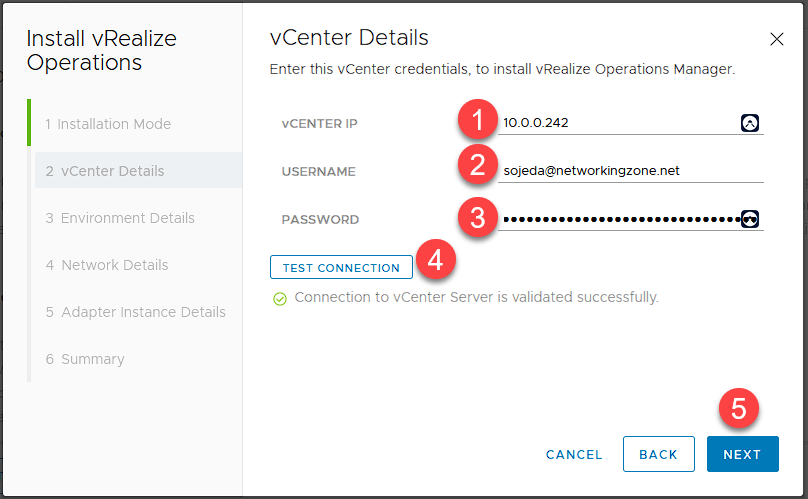This screenshot has height=499, width=808.
Task: Cancel the vRealize installation wizard
Action: click(x=574, y=454)
